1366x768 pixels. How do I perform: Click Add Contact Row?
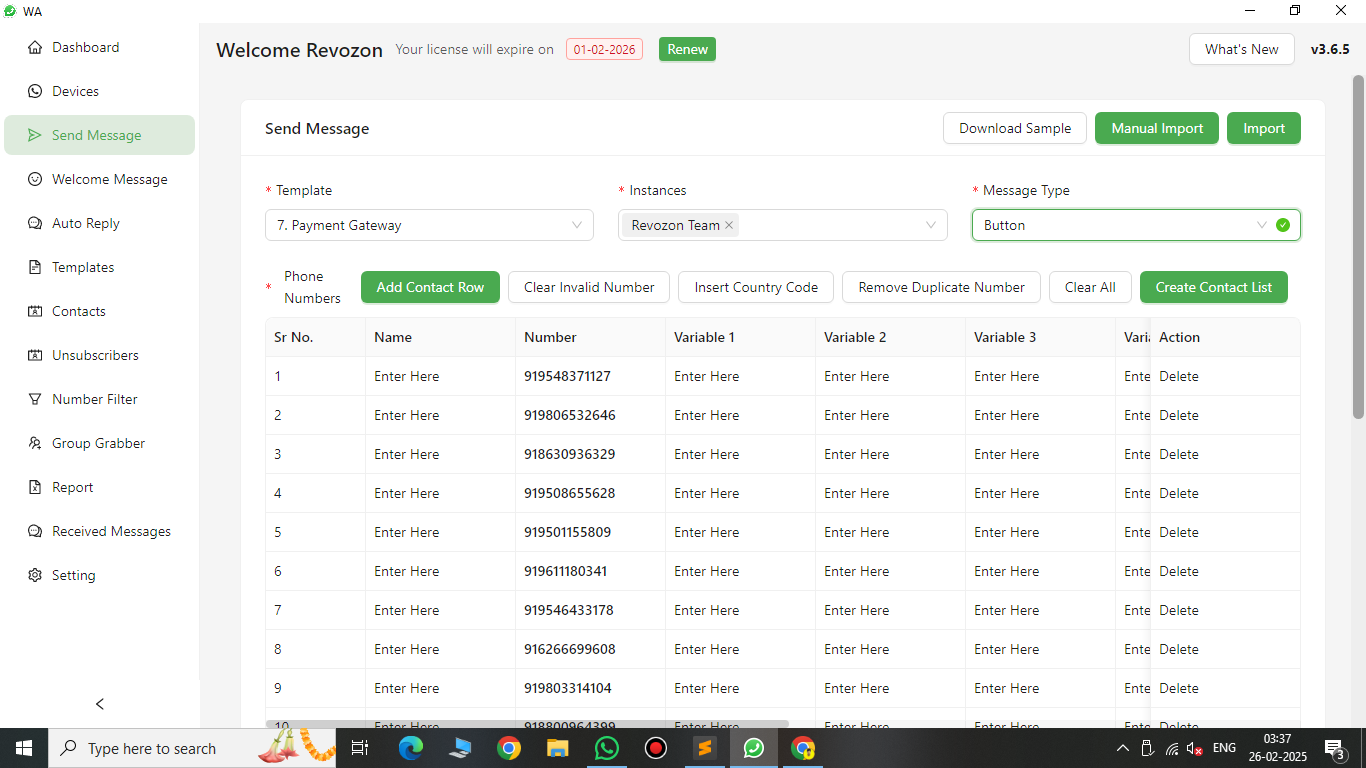pos(430,287)
